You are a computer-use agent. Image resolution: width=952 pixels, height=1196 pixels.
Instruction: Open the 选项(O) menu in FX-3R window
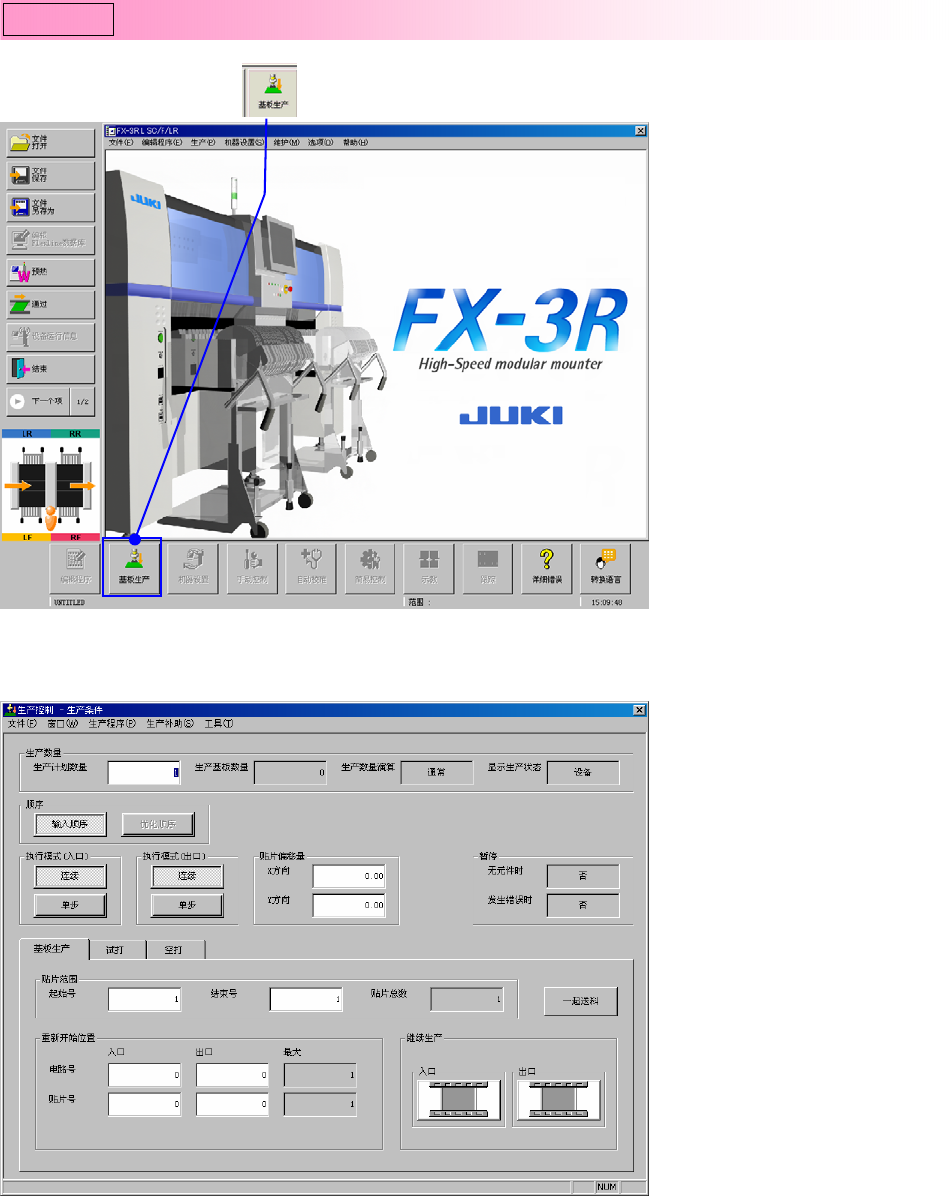(x=320, y=143)
